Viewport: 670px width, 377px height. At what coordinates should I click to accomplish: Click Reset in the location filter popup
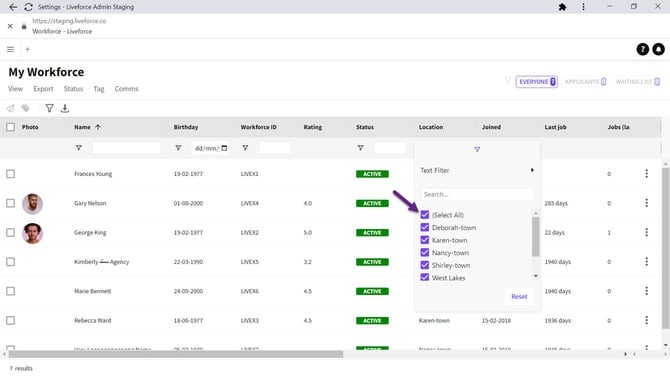pos(519,296)
